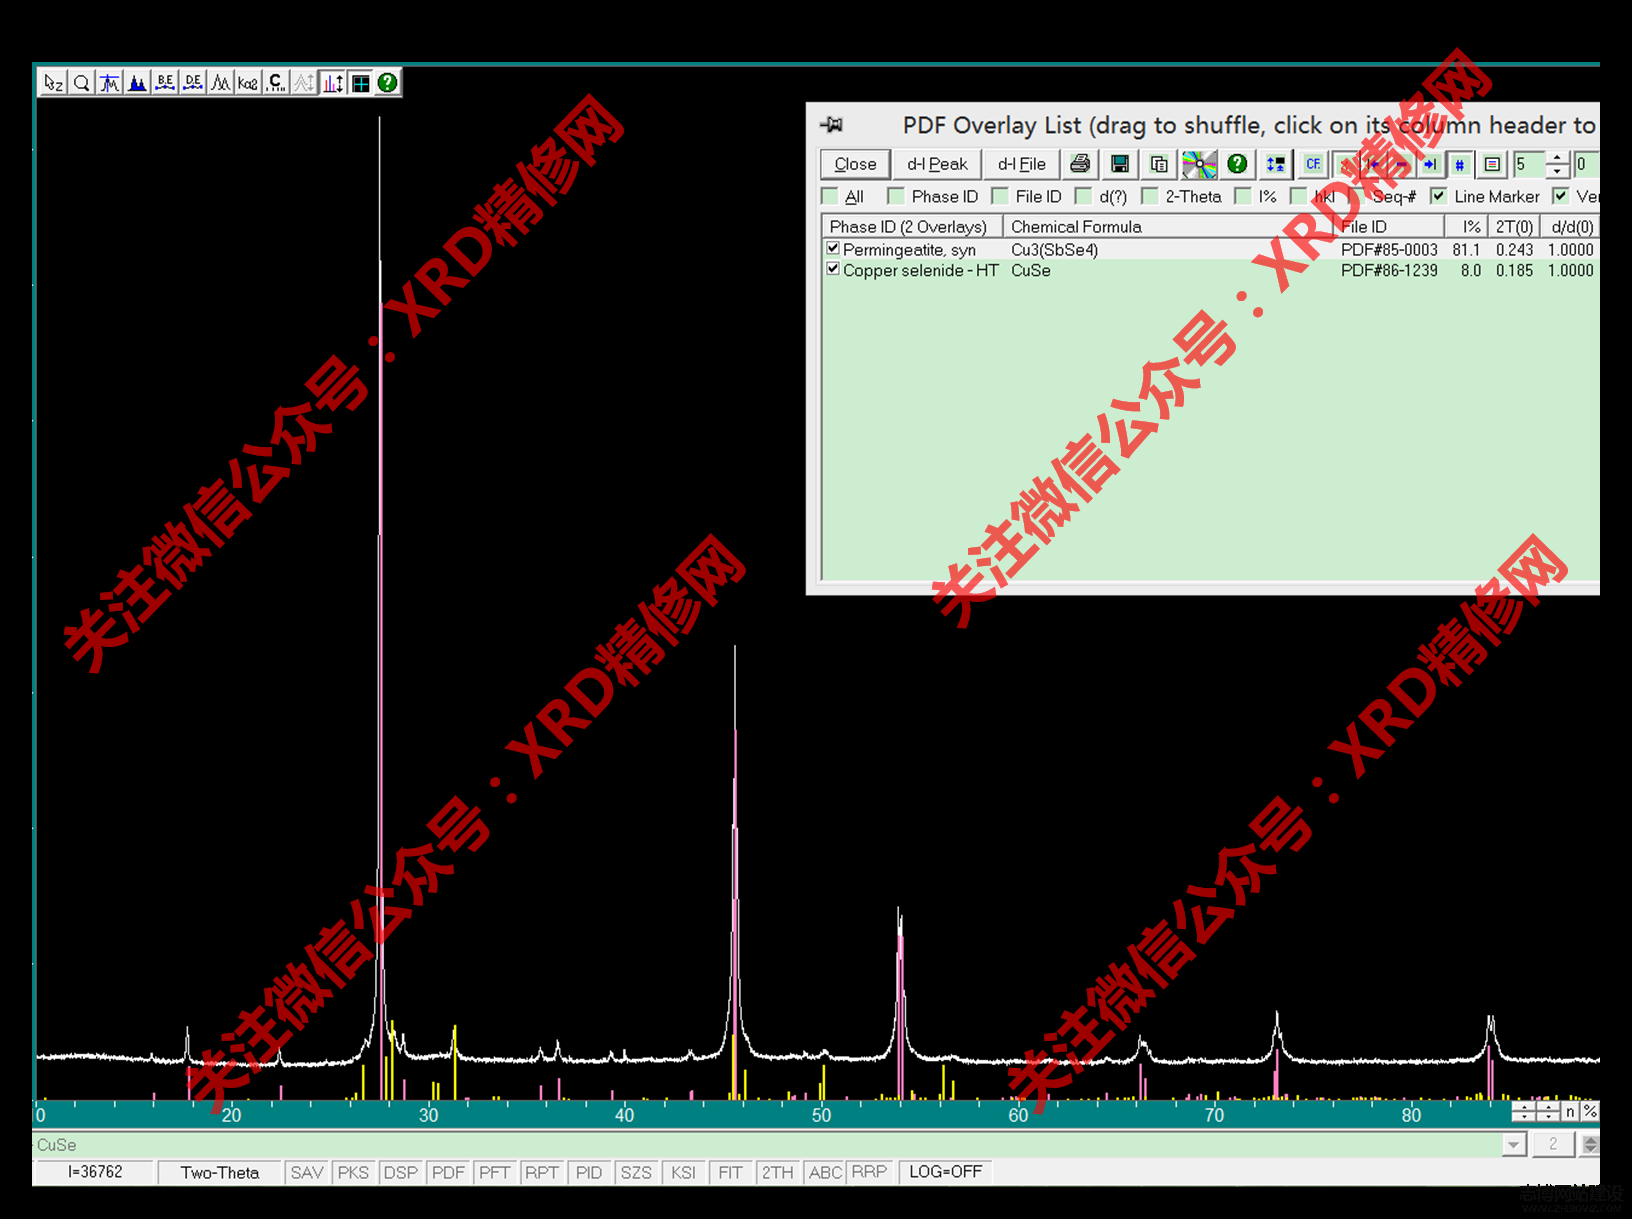The height and width of the screenshot is (1219, 1632).
Task: Click the Phase ID (2 Overlays) column header
Action: click(908, 227)
